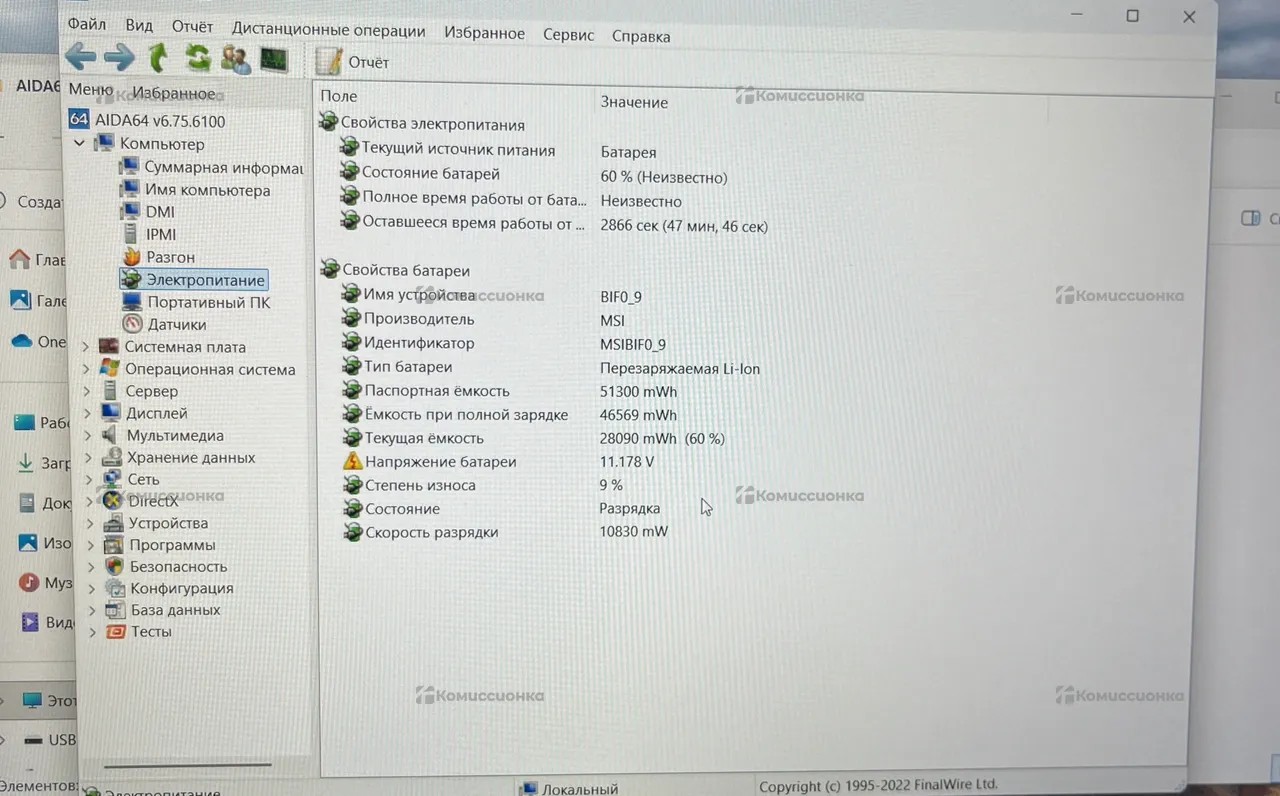
Task: Open the Дистанционные операции menu
Action: (x=328, y=30)
